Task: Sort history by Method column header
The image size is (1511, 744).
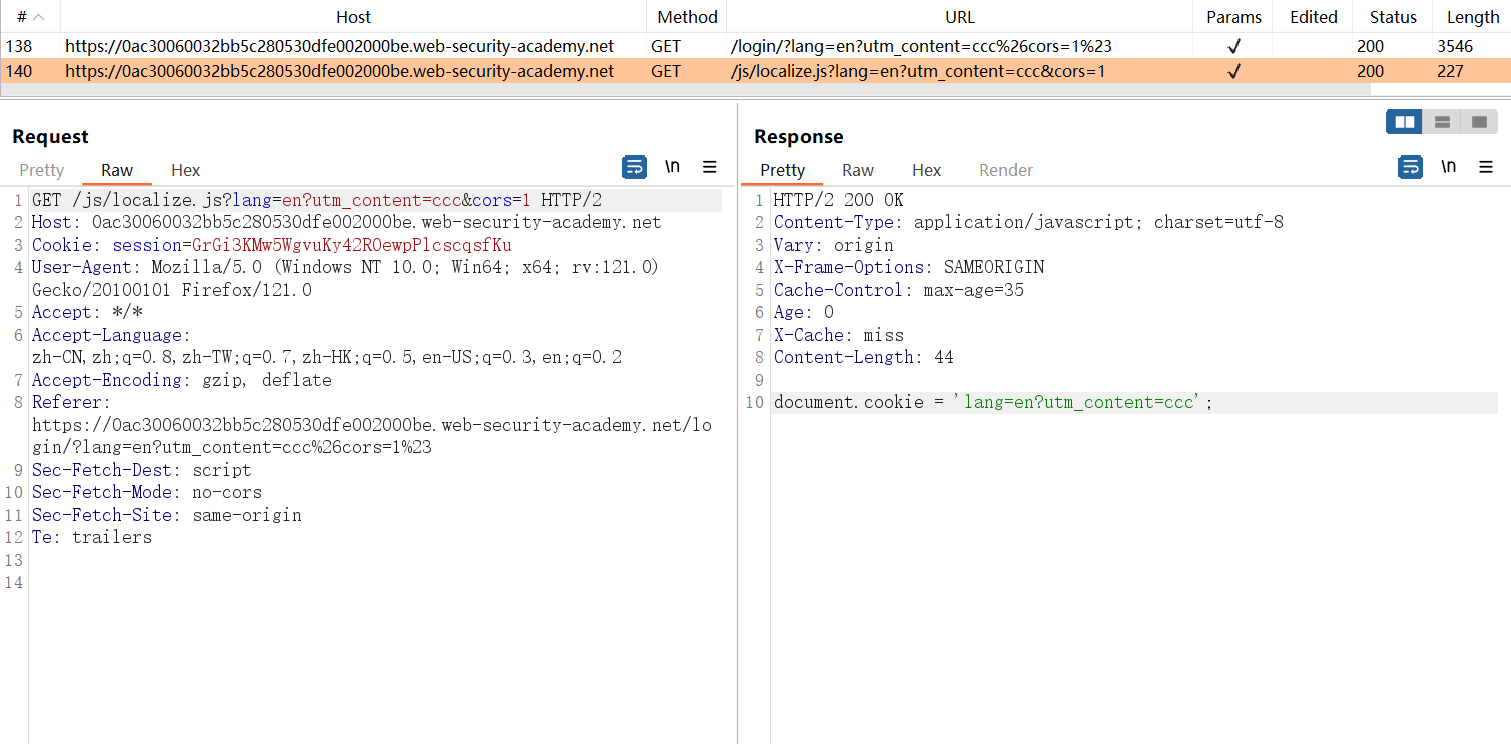Action: 687,17
